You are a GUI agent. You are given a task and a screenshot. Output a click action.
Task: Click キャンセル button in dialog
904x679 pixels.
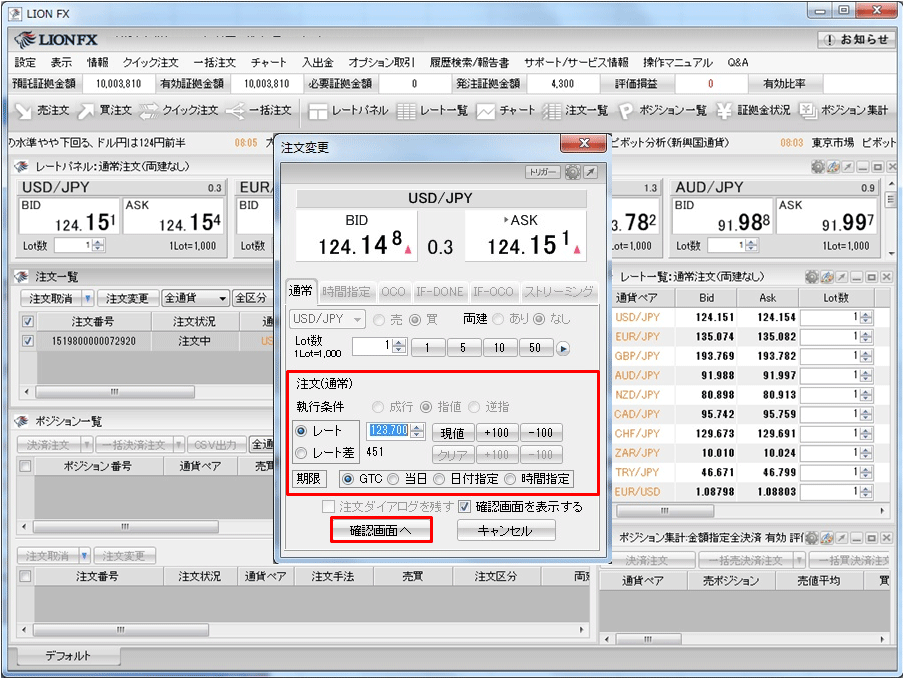pos(506,530)
